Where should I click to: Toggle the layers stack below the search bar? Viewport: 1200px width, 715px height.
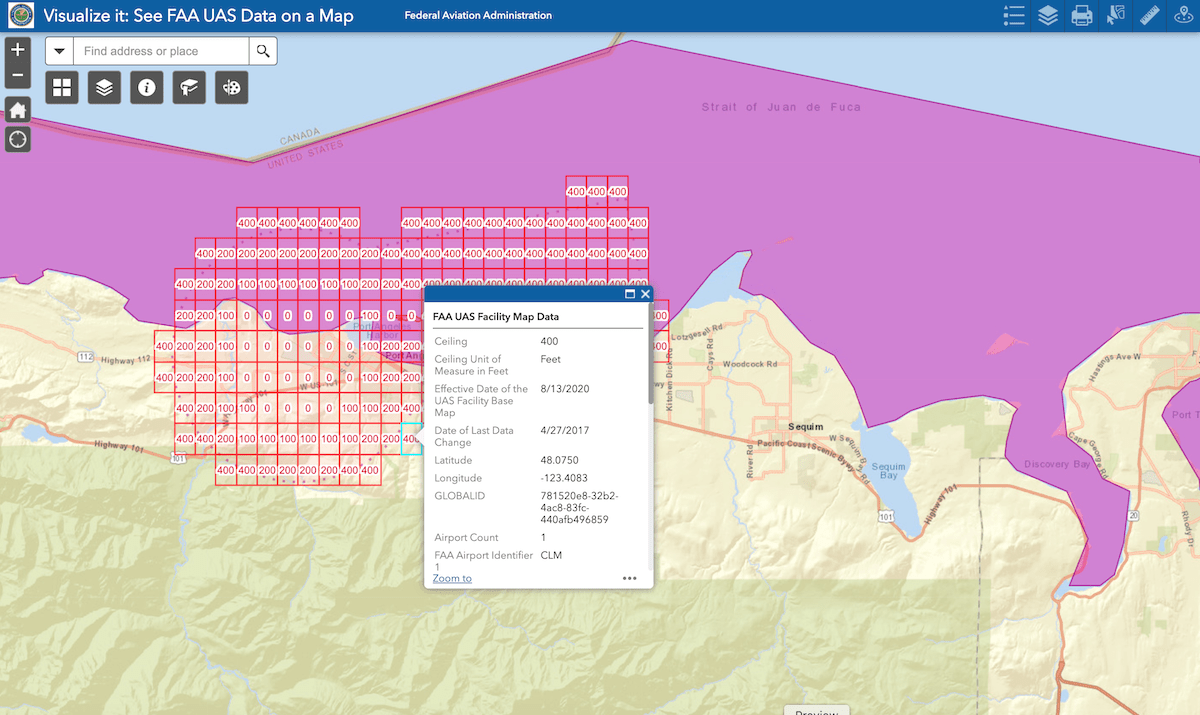(104, 88)
